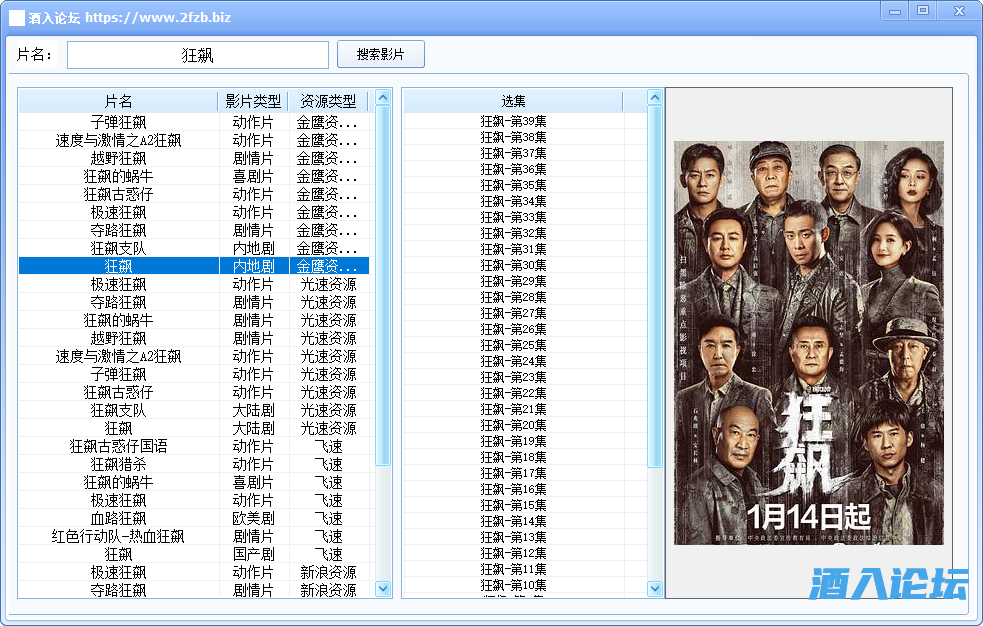Select 血路狂飙 欧美剧 row
This screenshot has height=626, width=983.
coord(118,518)
